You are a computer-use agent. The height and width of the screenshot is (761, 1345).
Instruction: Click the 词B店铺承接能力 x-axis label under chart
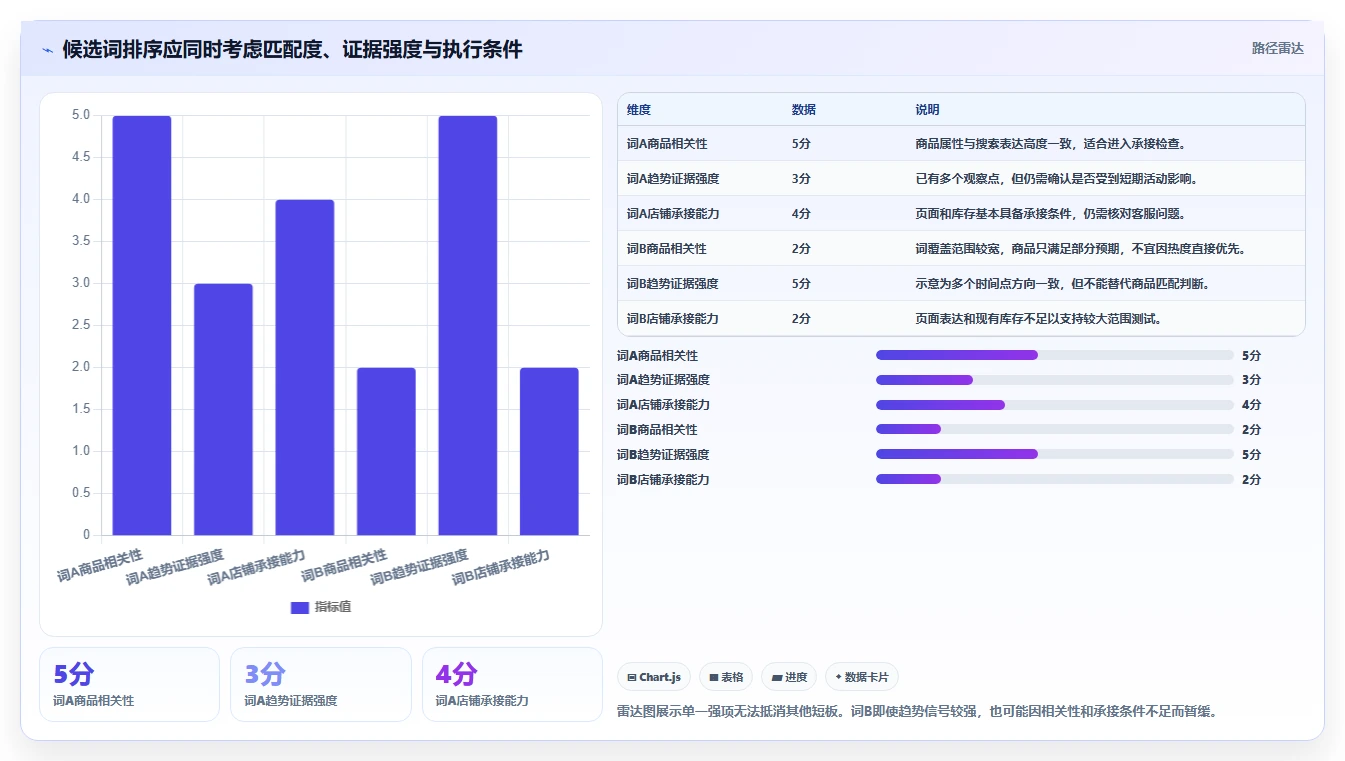(x=501, y=568)
